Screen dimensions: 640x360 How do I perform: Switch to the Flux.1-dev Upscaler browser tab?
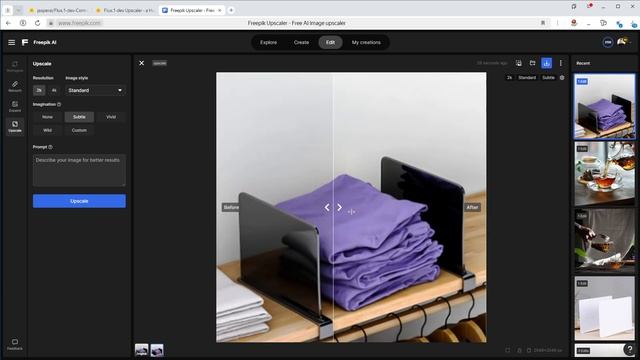coord(124,10)
